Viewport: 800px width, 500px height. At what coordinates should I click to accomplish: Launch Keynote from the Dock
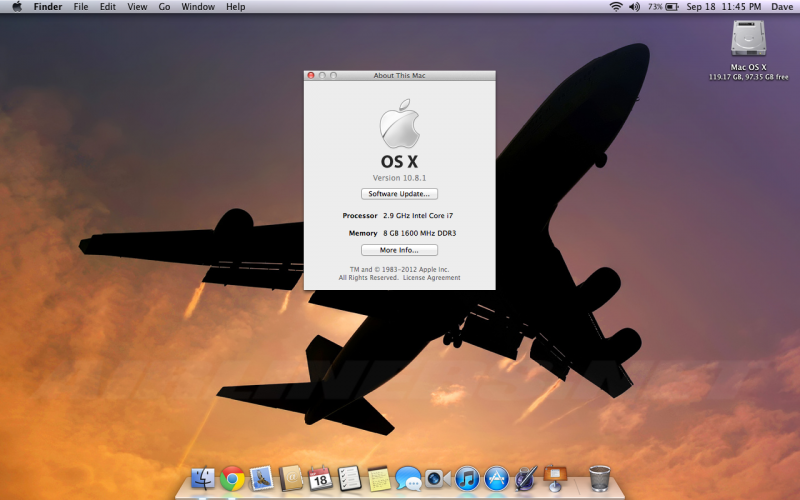(555, 479)
